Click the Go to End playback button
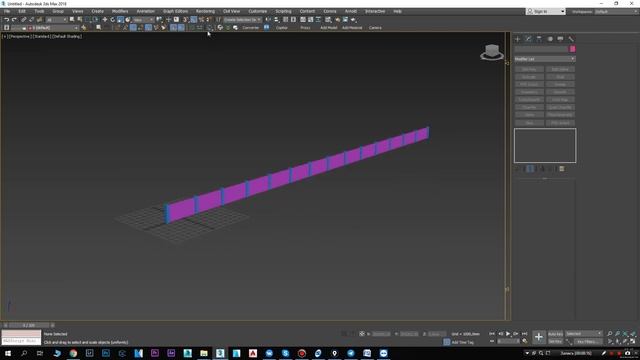Viewport: 640px width, 360px height. click(524, 334)
